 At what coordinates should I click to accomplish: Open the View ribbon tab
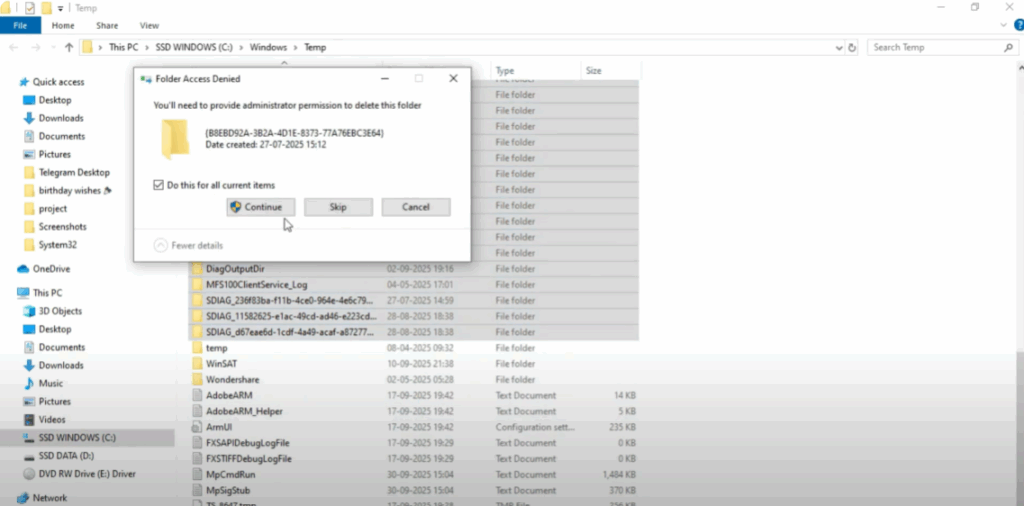tap(150, 25)
